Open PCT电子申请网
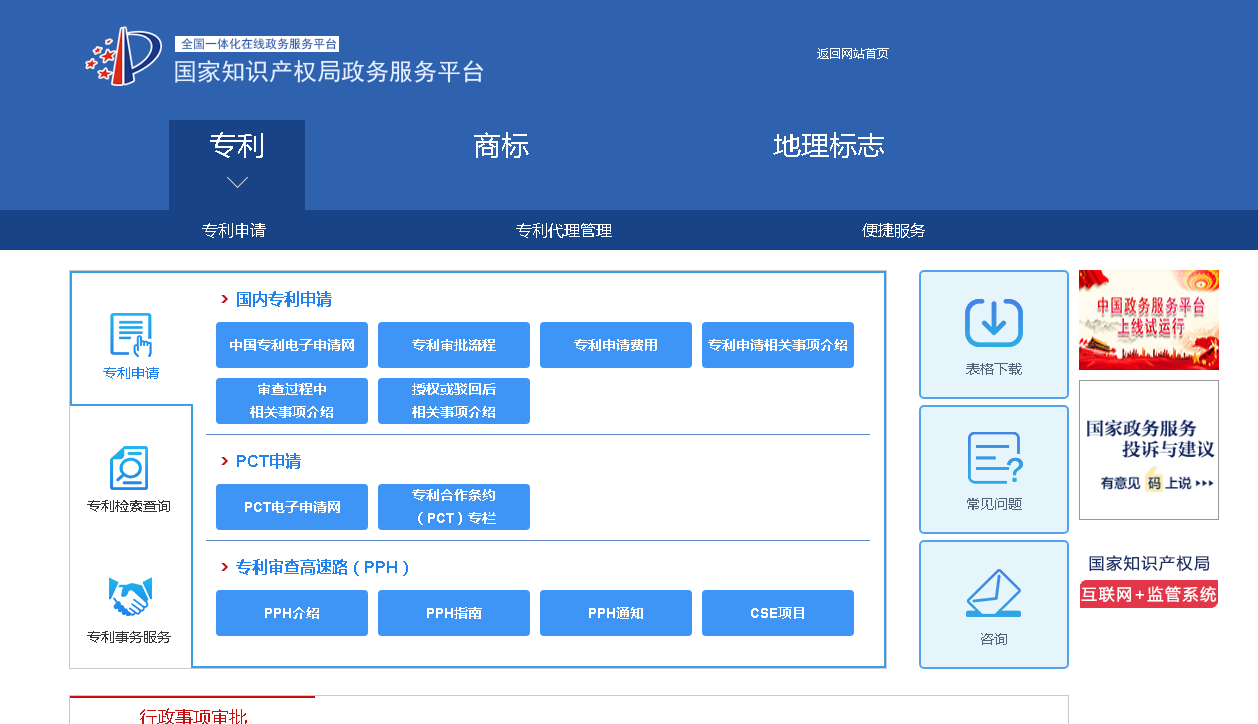 click(291, 507)
